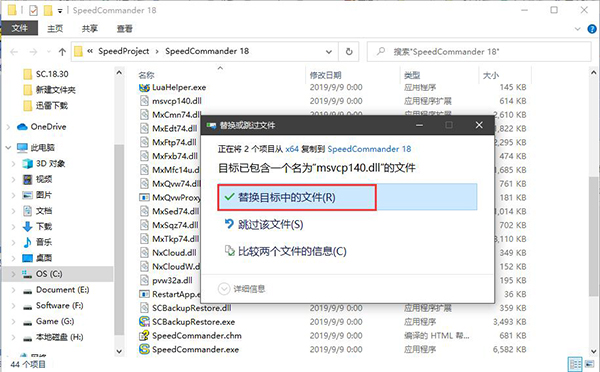Select 迅雷下载 folder in sidebar
Image resolution: width=600 pixels, height=372 pixels.
click(x=52, y=106)
